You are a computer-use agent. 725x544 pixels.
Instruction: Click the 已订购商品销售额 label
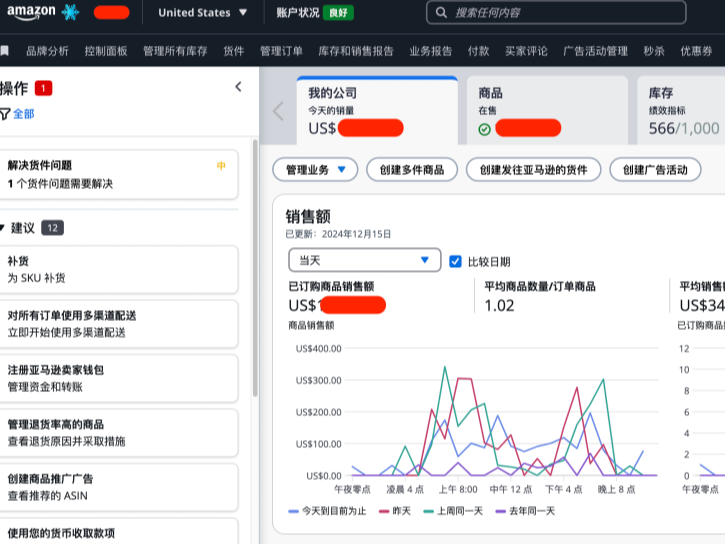click(x=331, y=287)
